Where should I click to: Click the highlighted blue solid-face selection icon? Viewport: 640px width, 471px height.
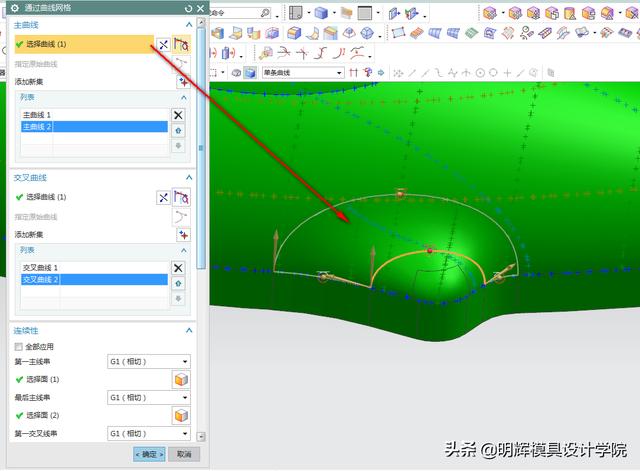[250, 73]
